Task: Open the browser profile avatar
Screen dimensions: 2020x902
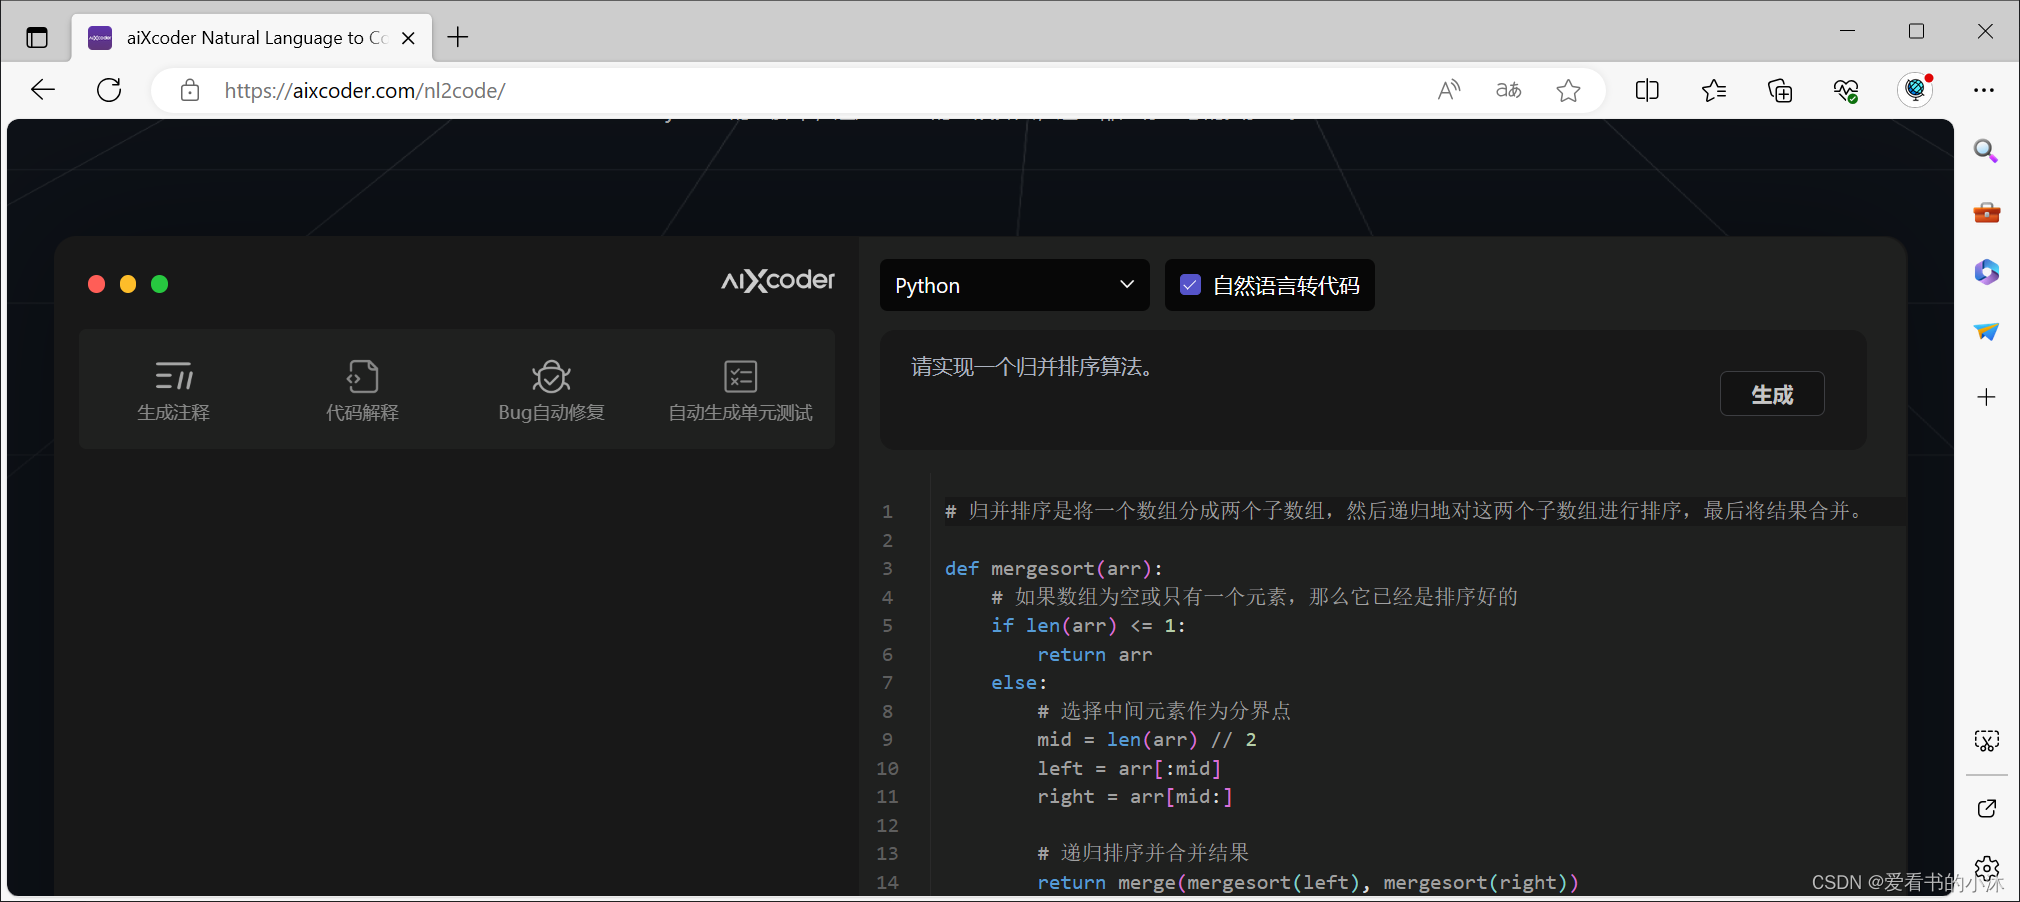Action: (x=1915, y=90)
